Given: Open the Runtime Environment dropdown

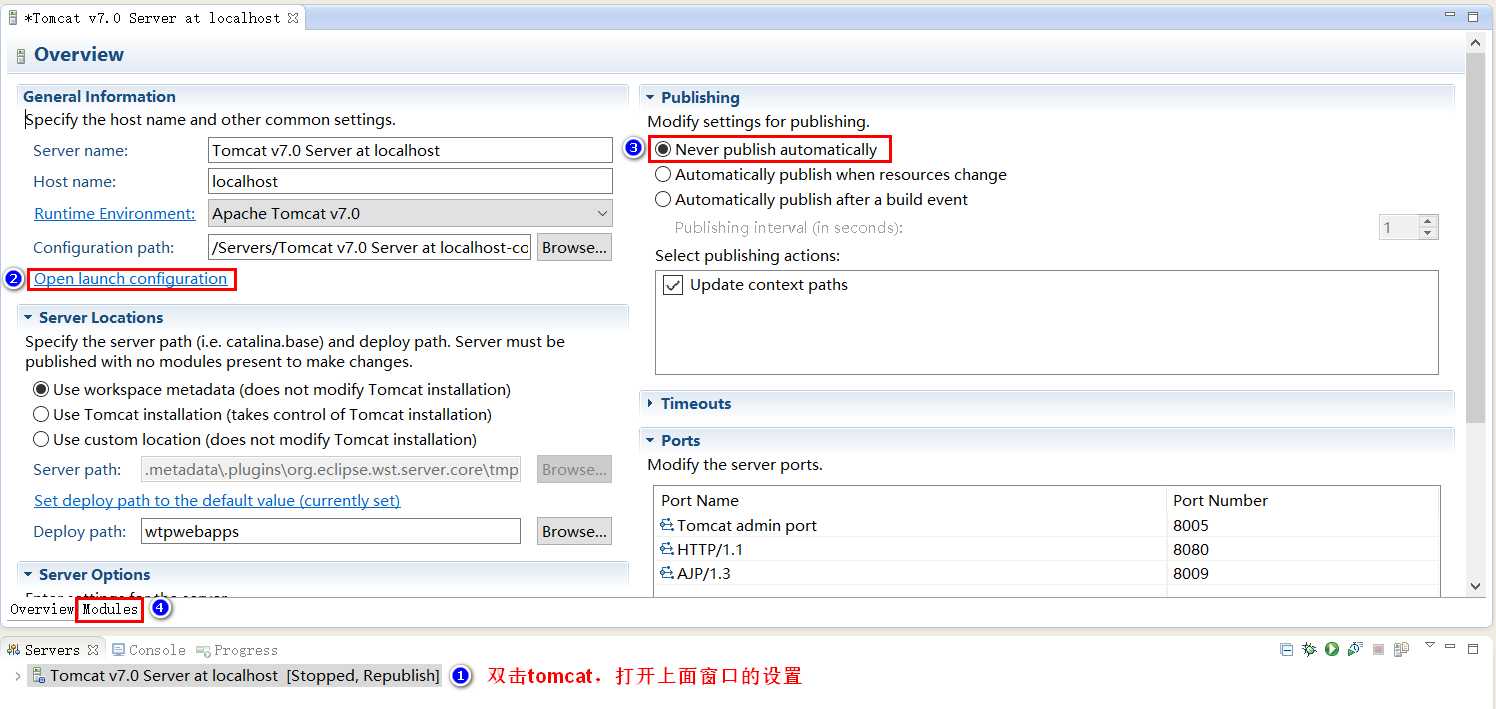Looking at the screenshot, I should (602, 213).
